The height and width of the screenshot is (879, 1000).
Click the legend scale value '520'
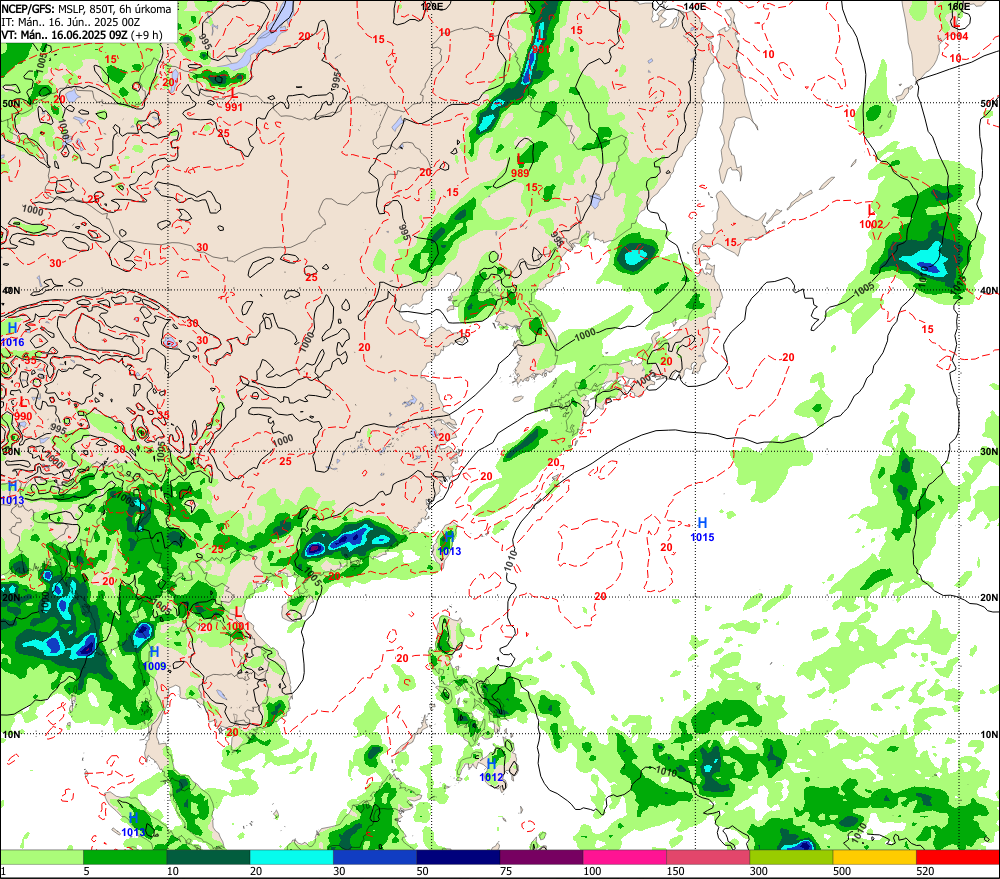click(x=925, y=871)
